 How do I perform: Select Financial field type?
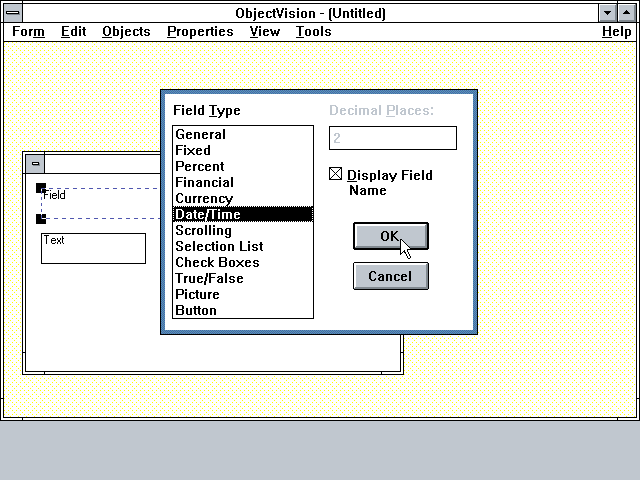click(x=243, y=182)
